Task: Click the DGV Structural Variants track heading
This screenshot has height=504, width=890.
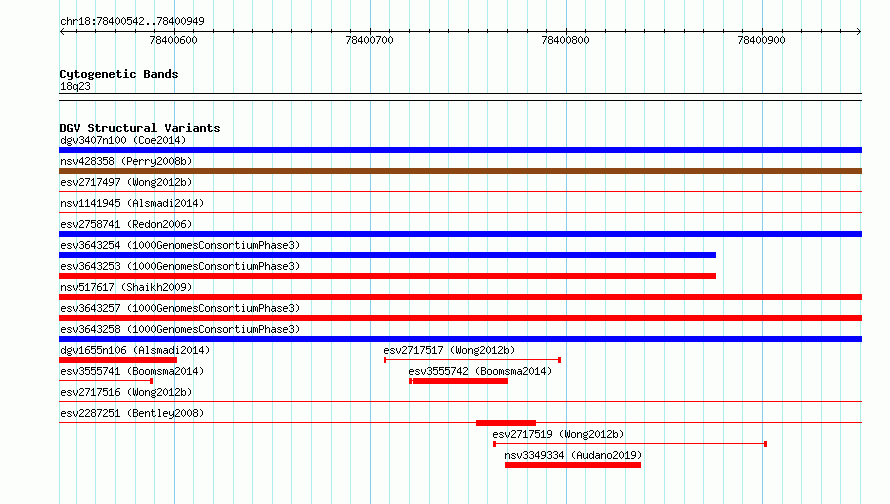Action: coord(140,128)
